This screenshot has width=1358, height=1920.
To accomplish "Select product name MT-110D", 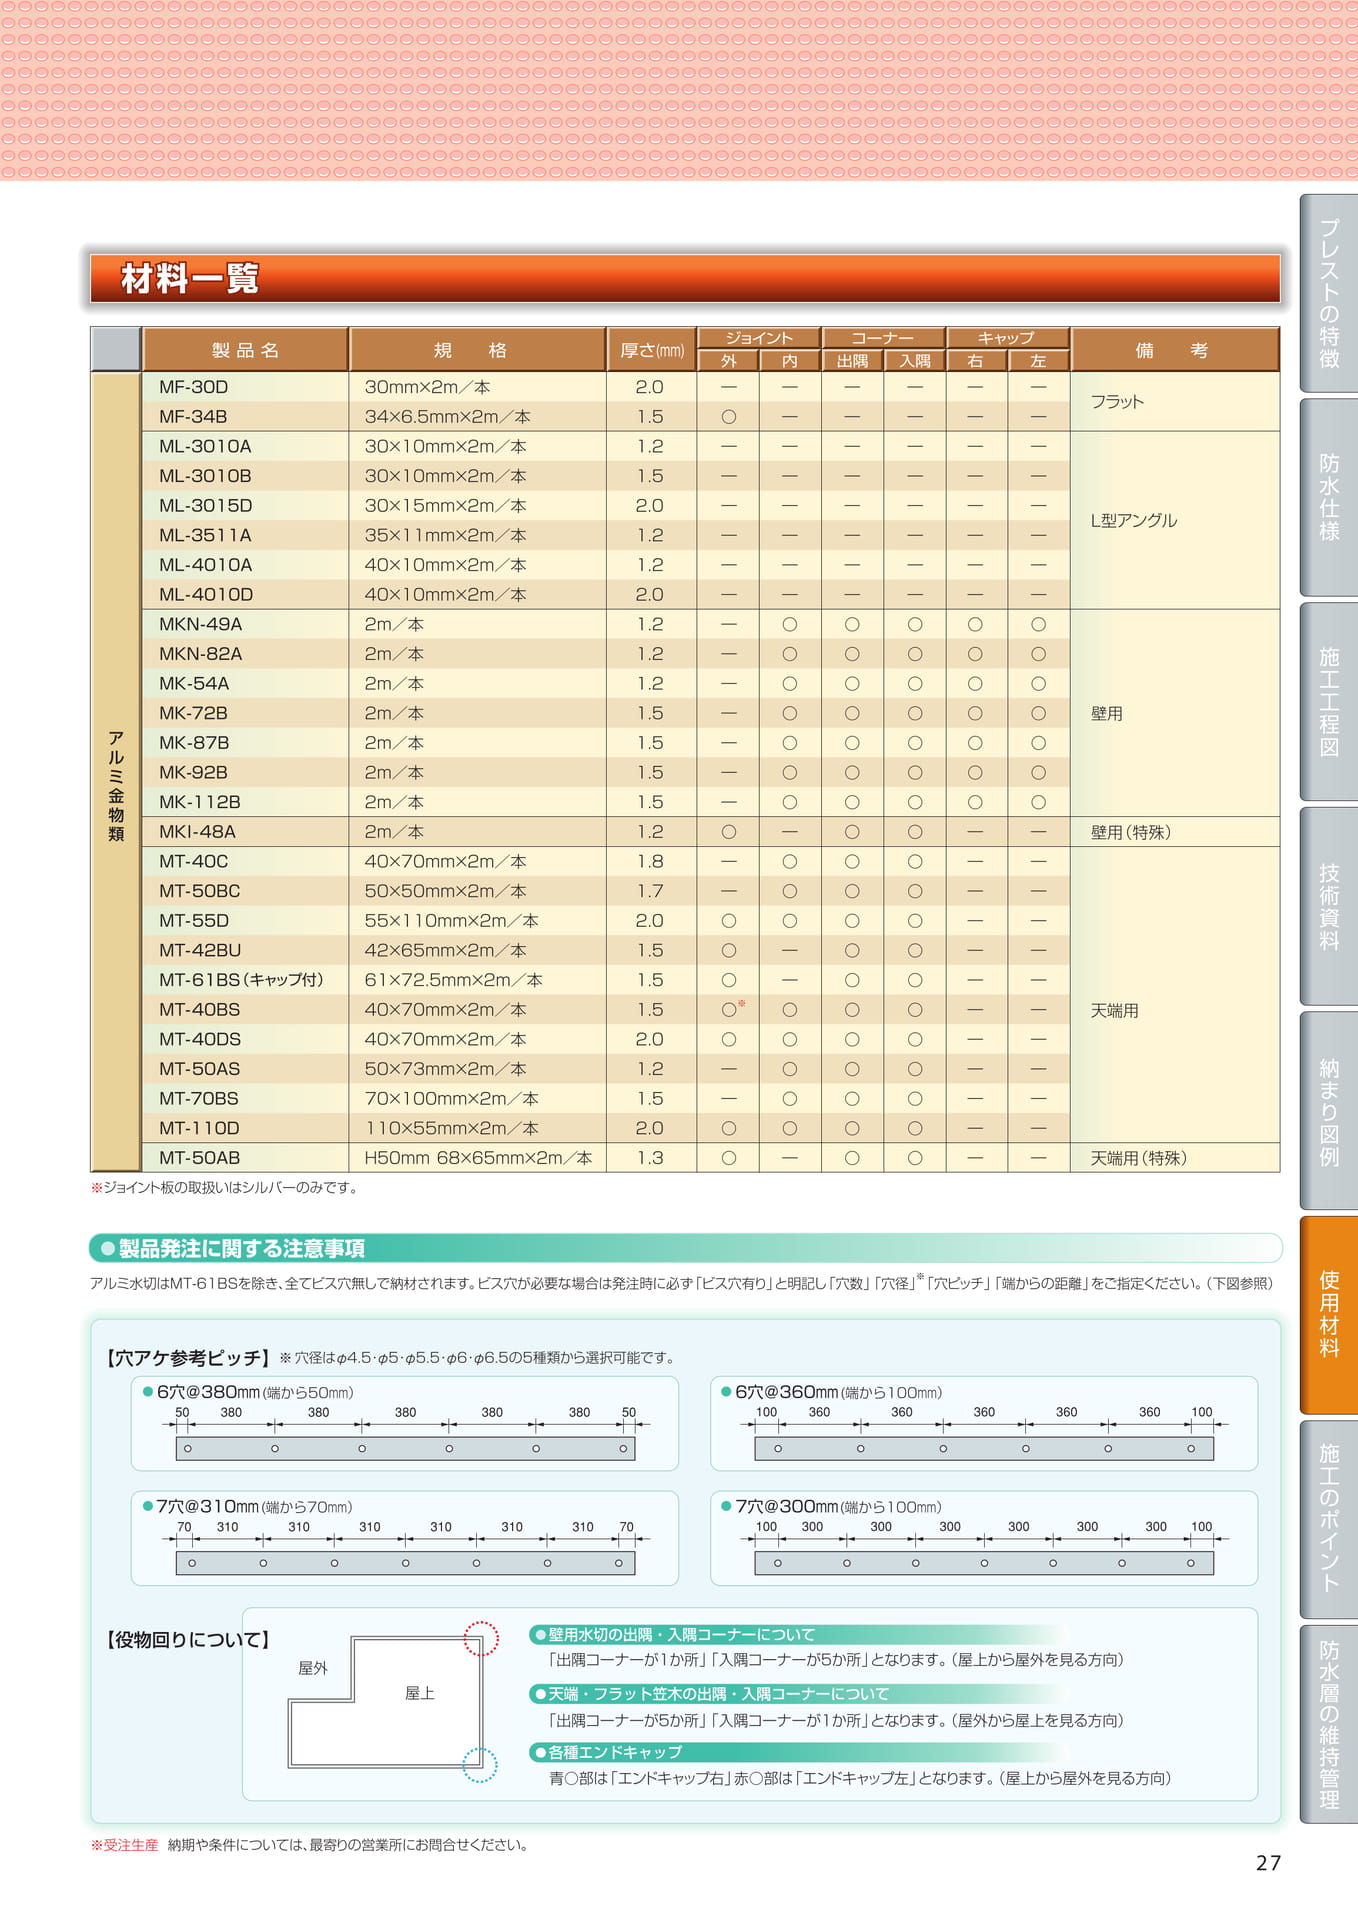I will (199, 1128).
